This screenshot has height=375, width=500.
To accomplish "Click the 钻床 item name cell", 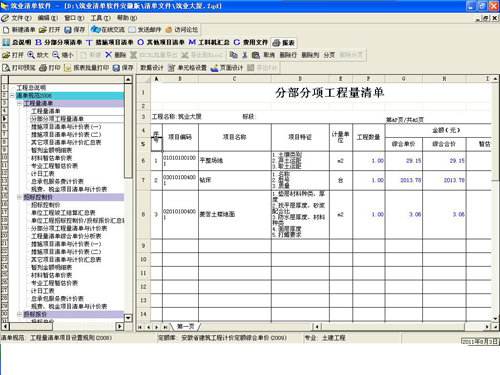I will click(x=235, y=180).
